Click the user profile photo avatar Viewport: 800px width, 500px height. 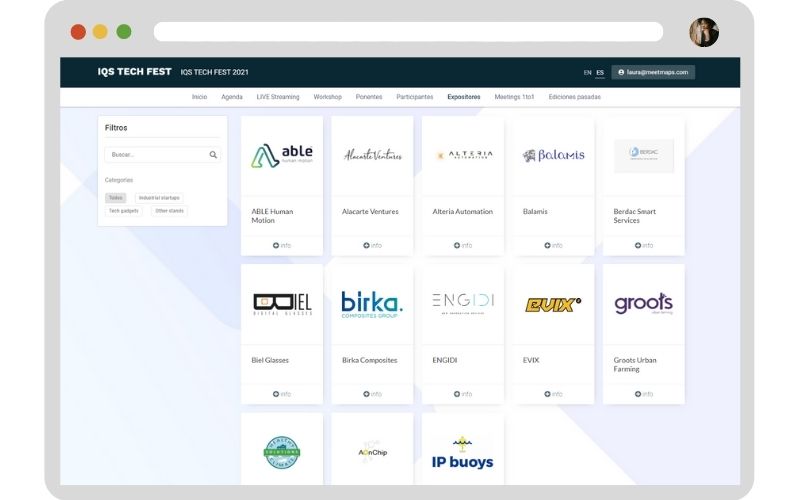[704, 32]
